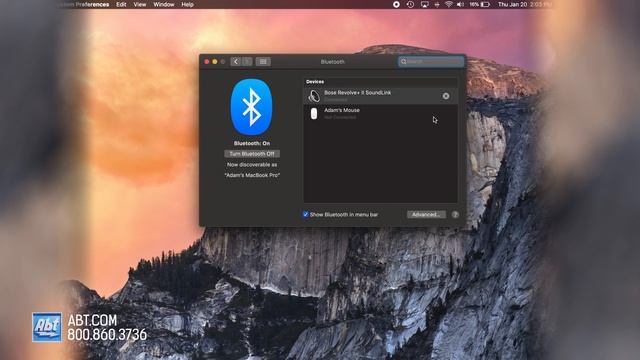Click the forward arrow in the toolbar

(x=247, y=62)
